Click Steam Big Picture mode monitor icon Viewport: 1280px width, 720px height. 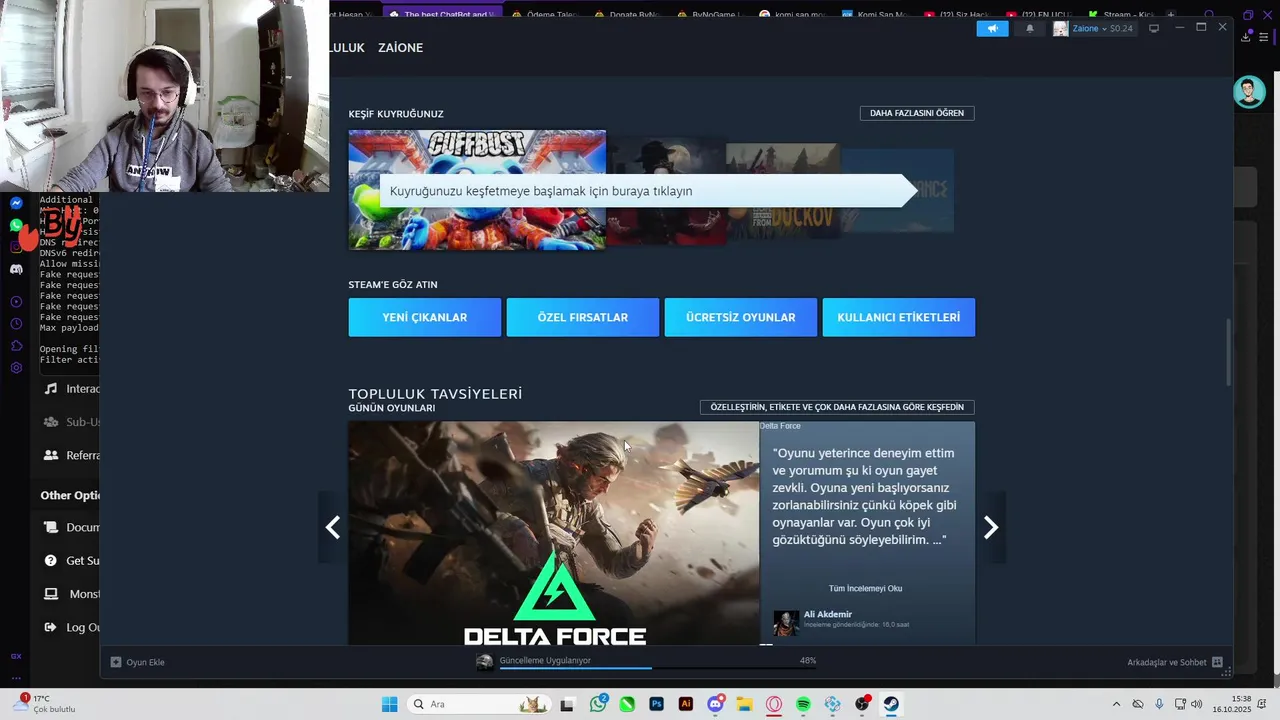coord(1154,28)
